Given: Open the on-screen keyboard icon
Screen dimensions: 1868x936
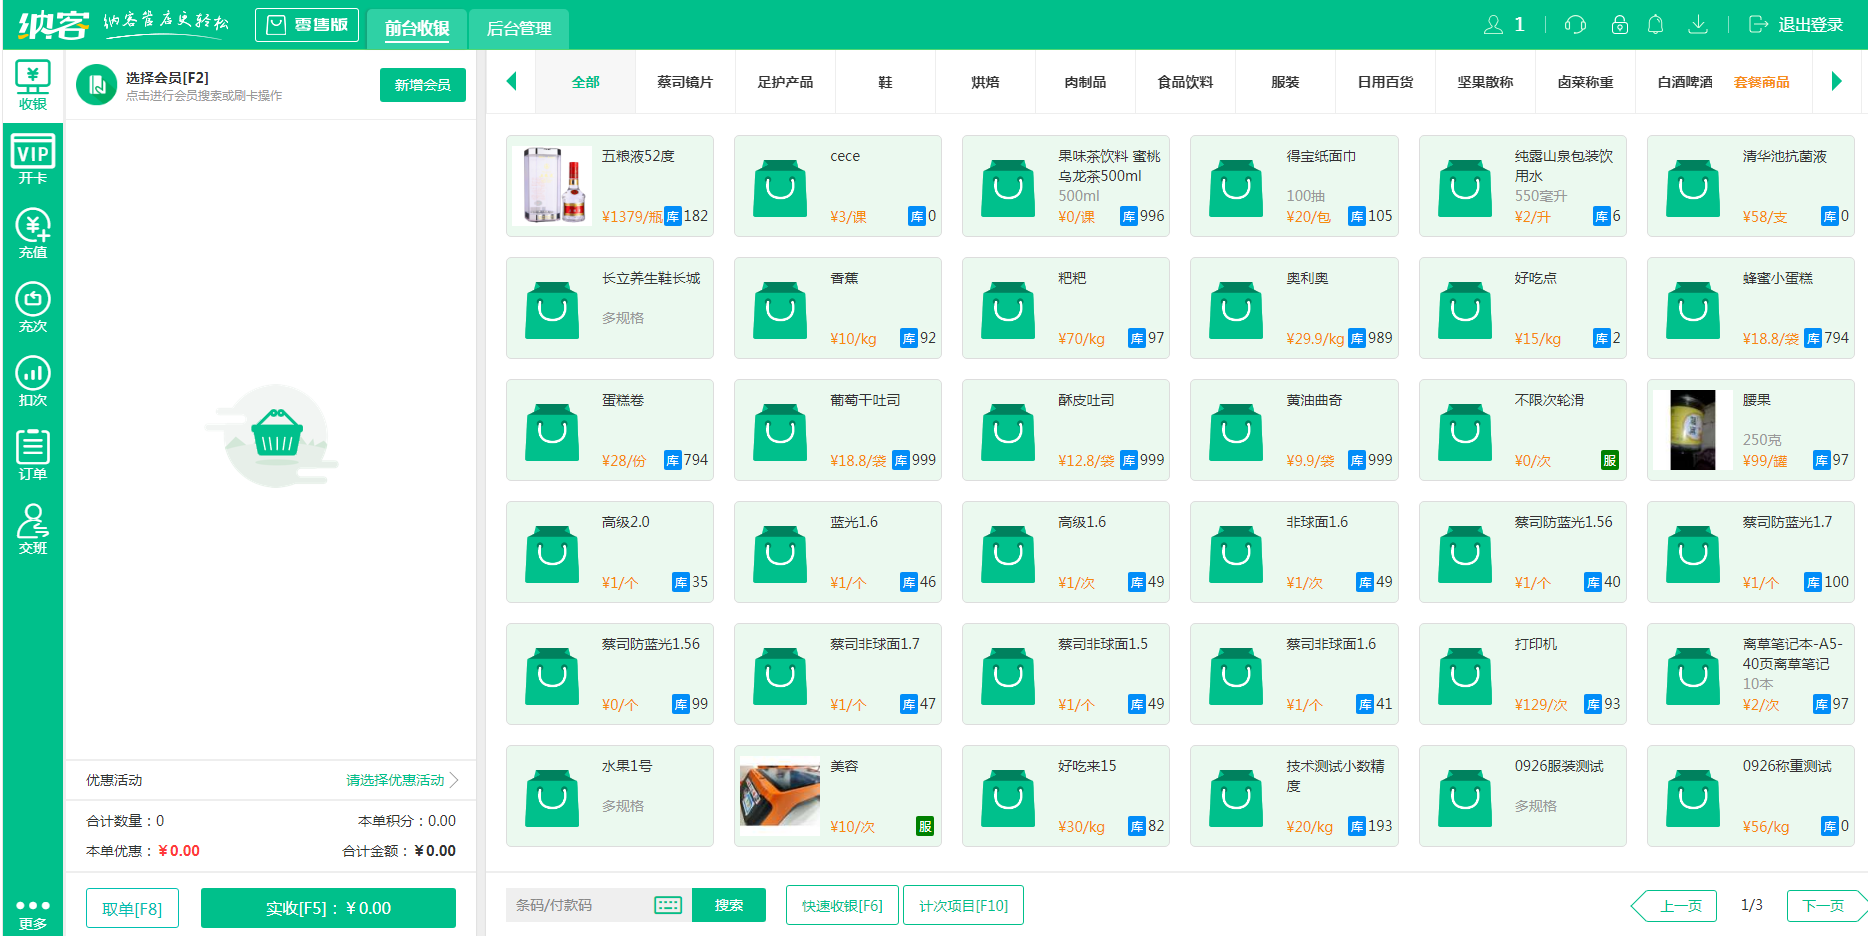Looking at the screenshot, I should tap(667, 905).
